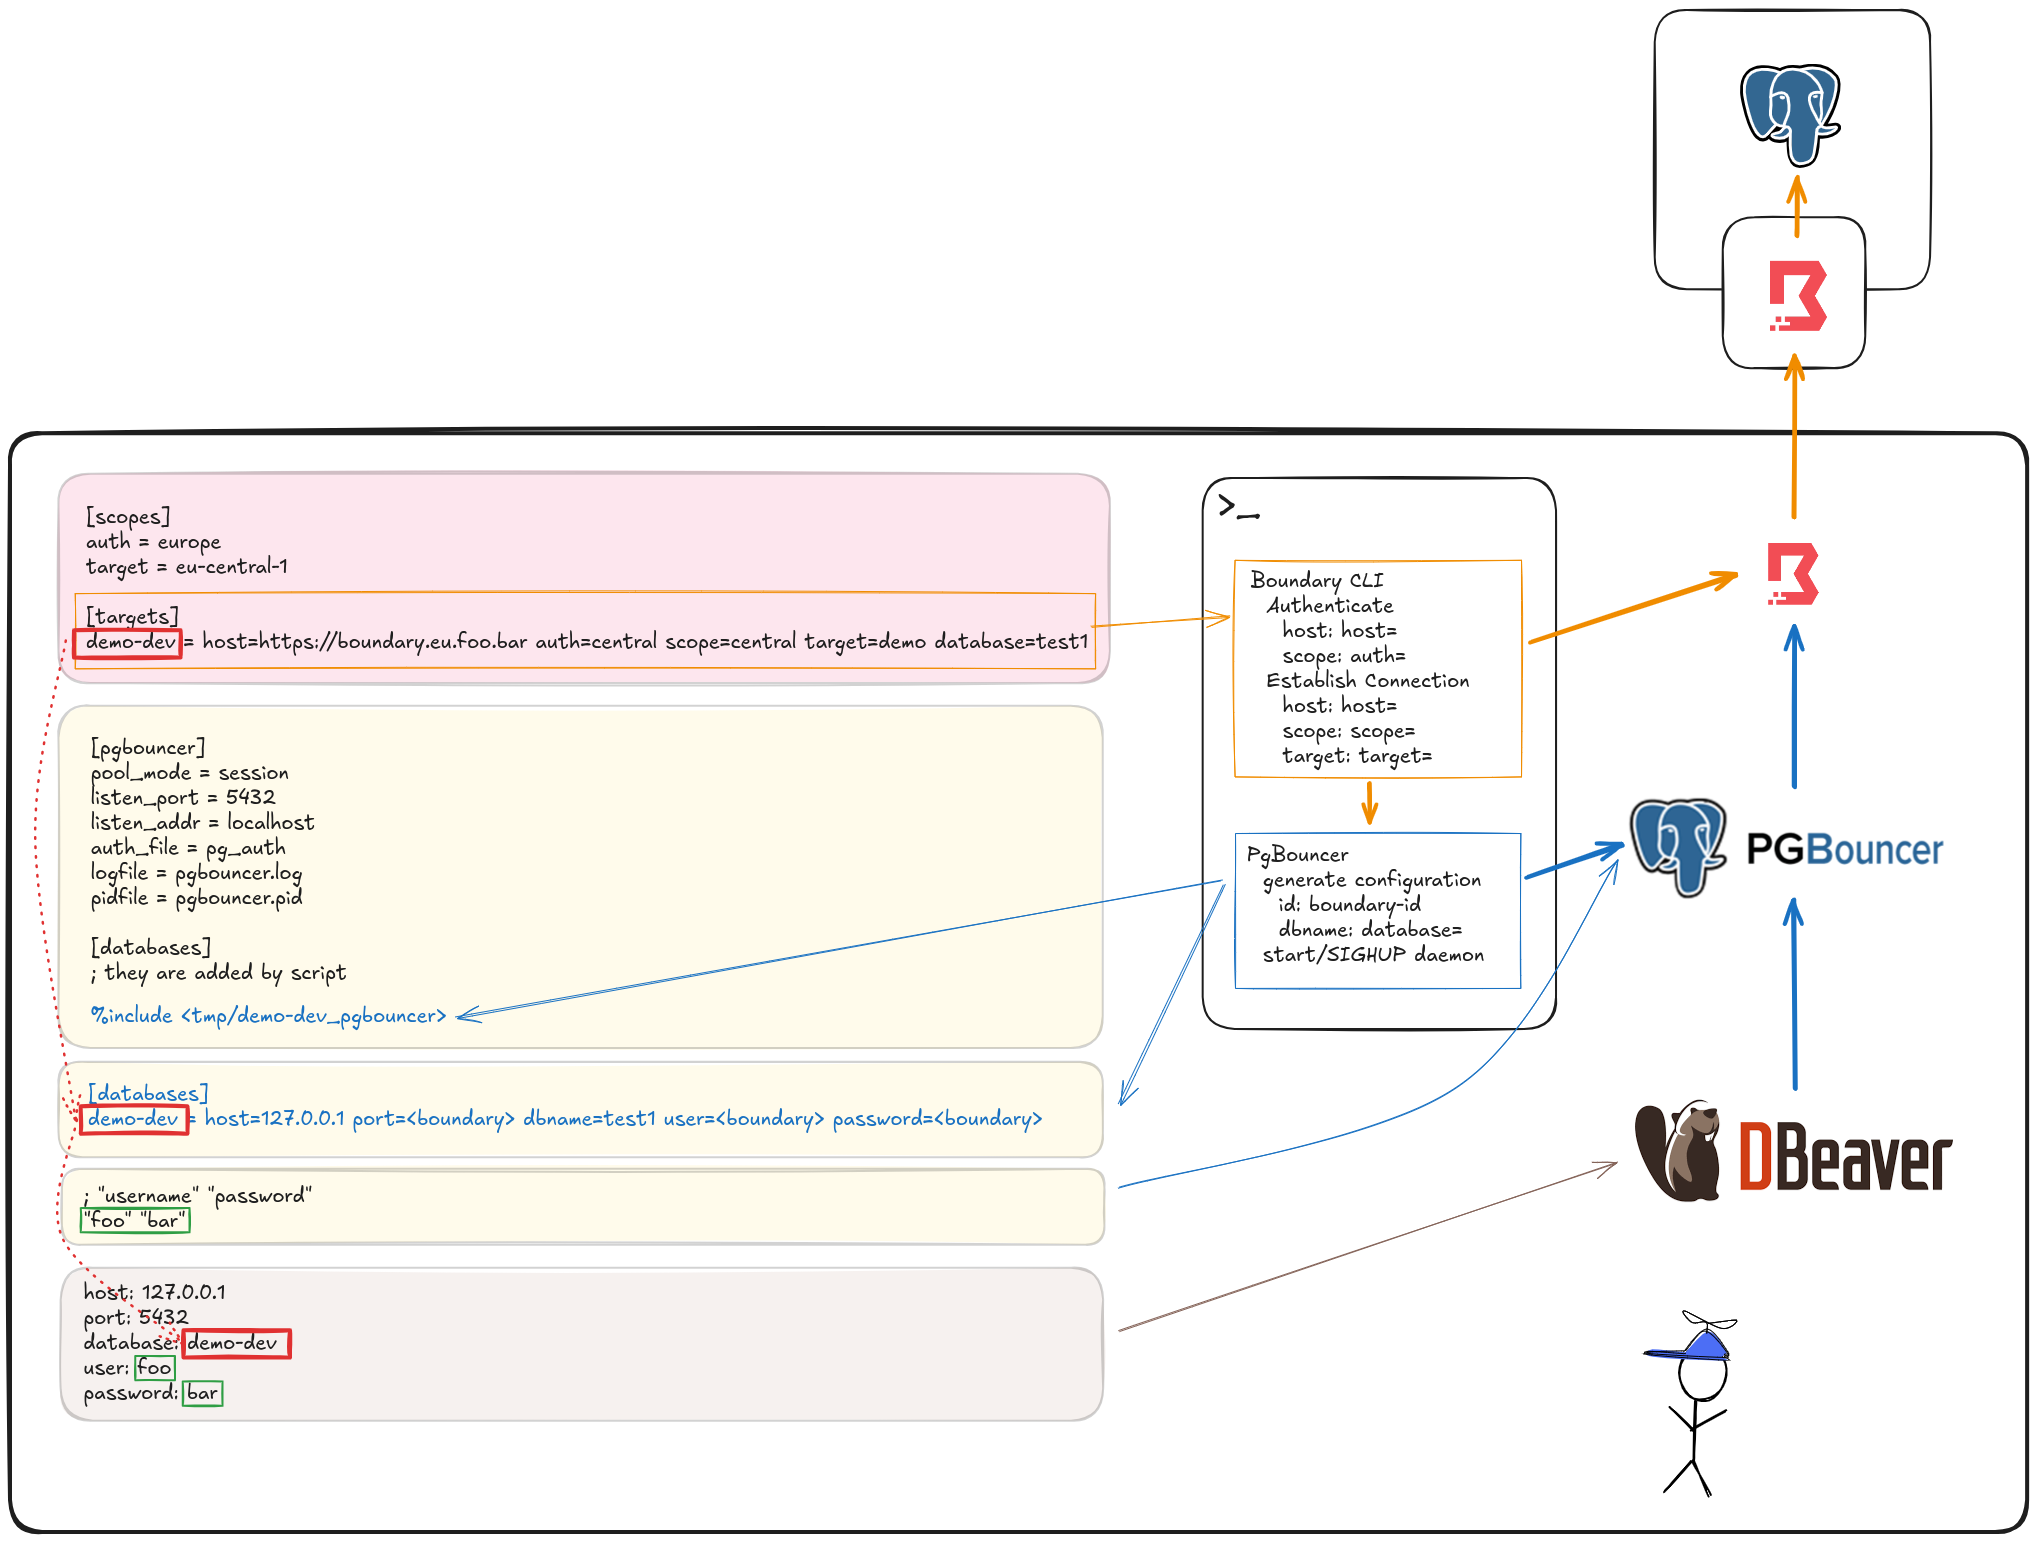Screen dimensions: 2037x1542
Task: Click 'host=127.0.0.1 port=<boundary>' connection string
Action: pos(359,1119)
